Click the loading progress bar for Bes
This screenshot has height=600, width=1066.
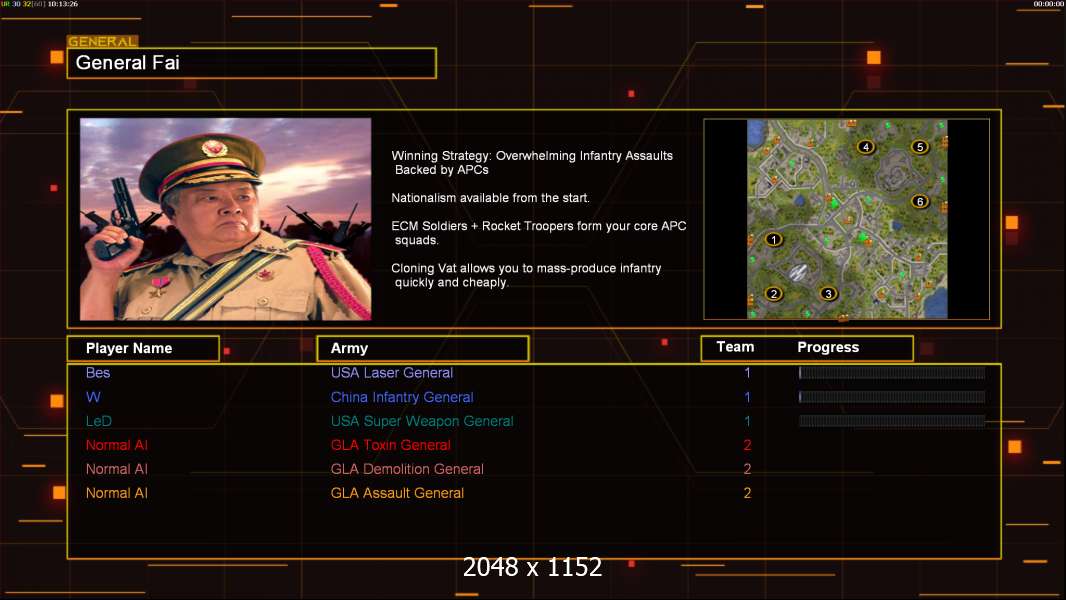[x=892, y=372]
